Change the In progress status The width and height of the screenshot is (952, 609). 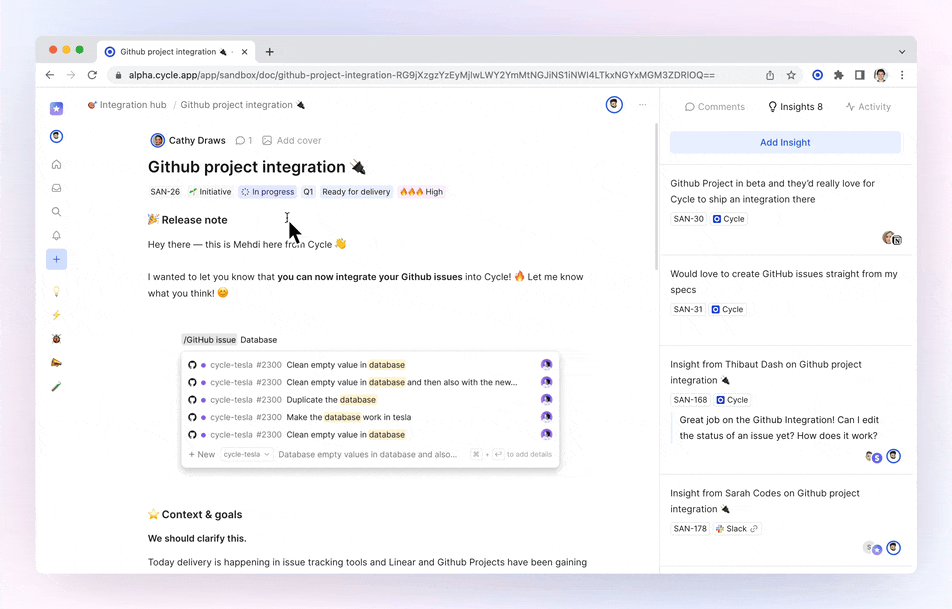(x=267, y=192)
